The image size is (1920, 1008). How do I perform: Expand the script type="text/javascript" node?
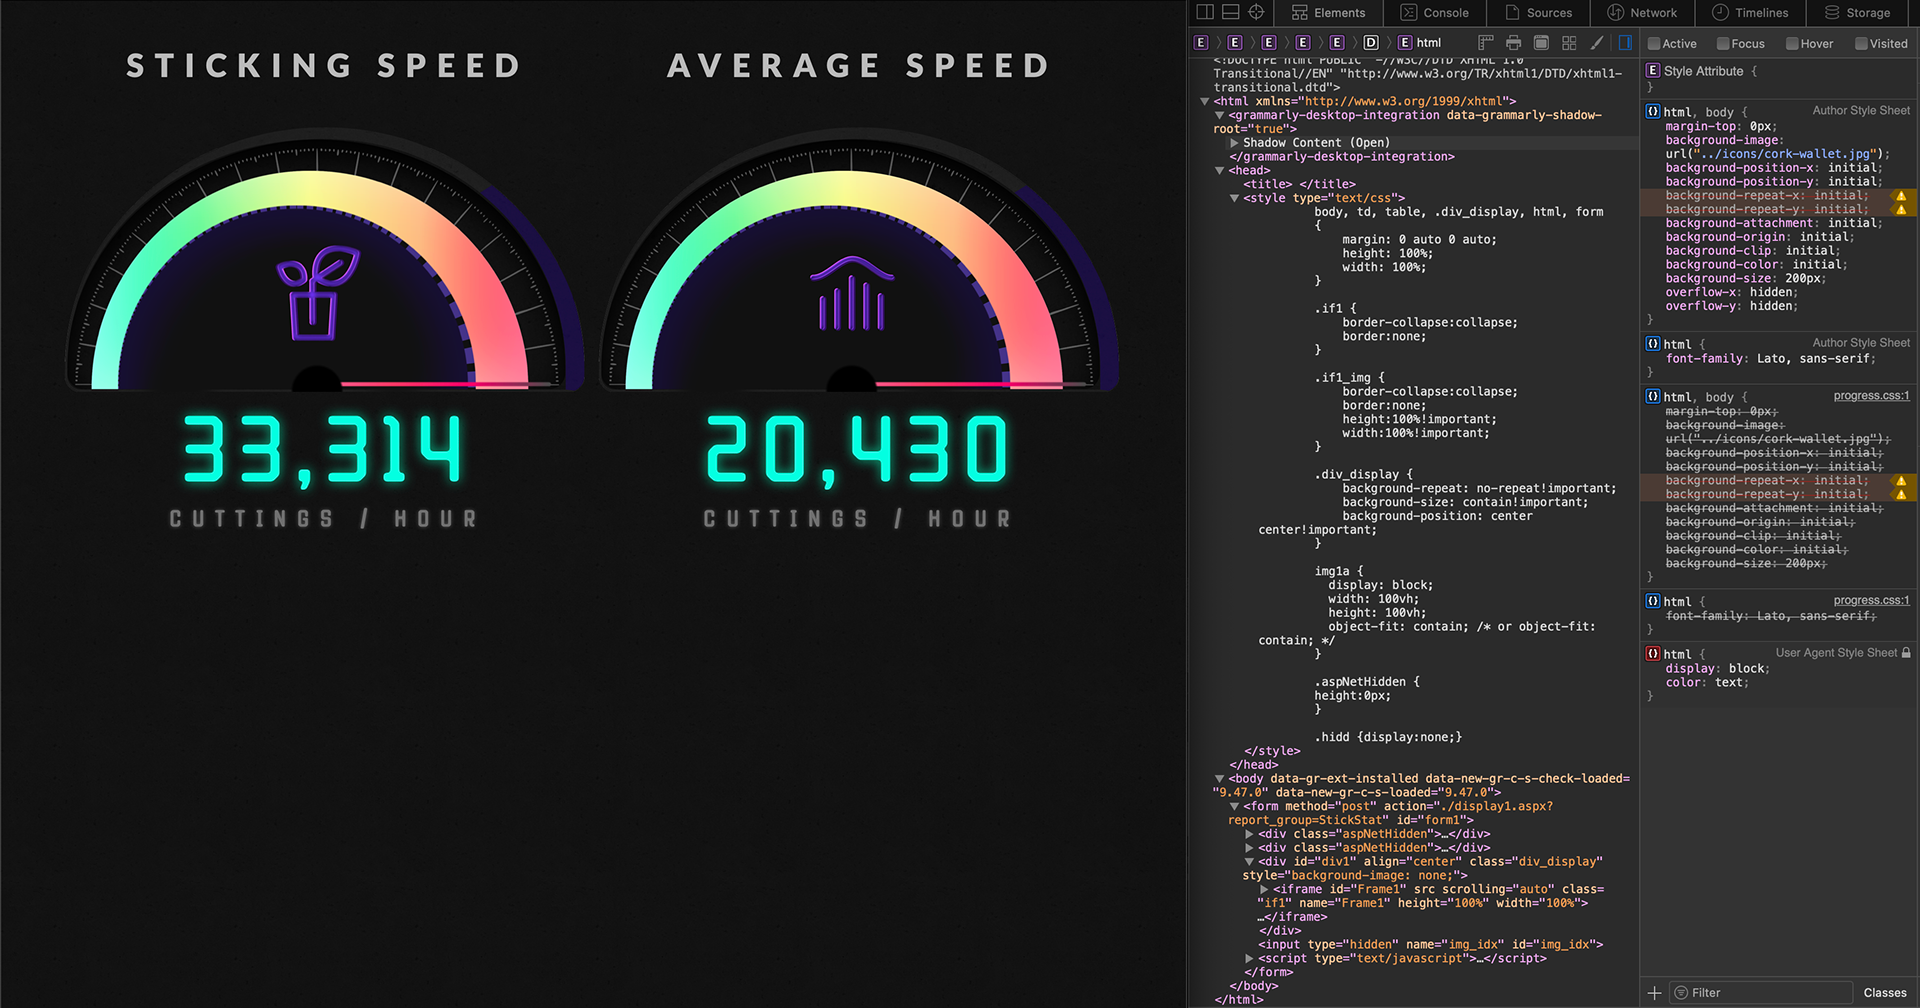1249,958
